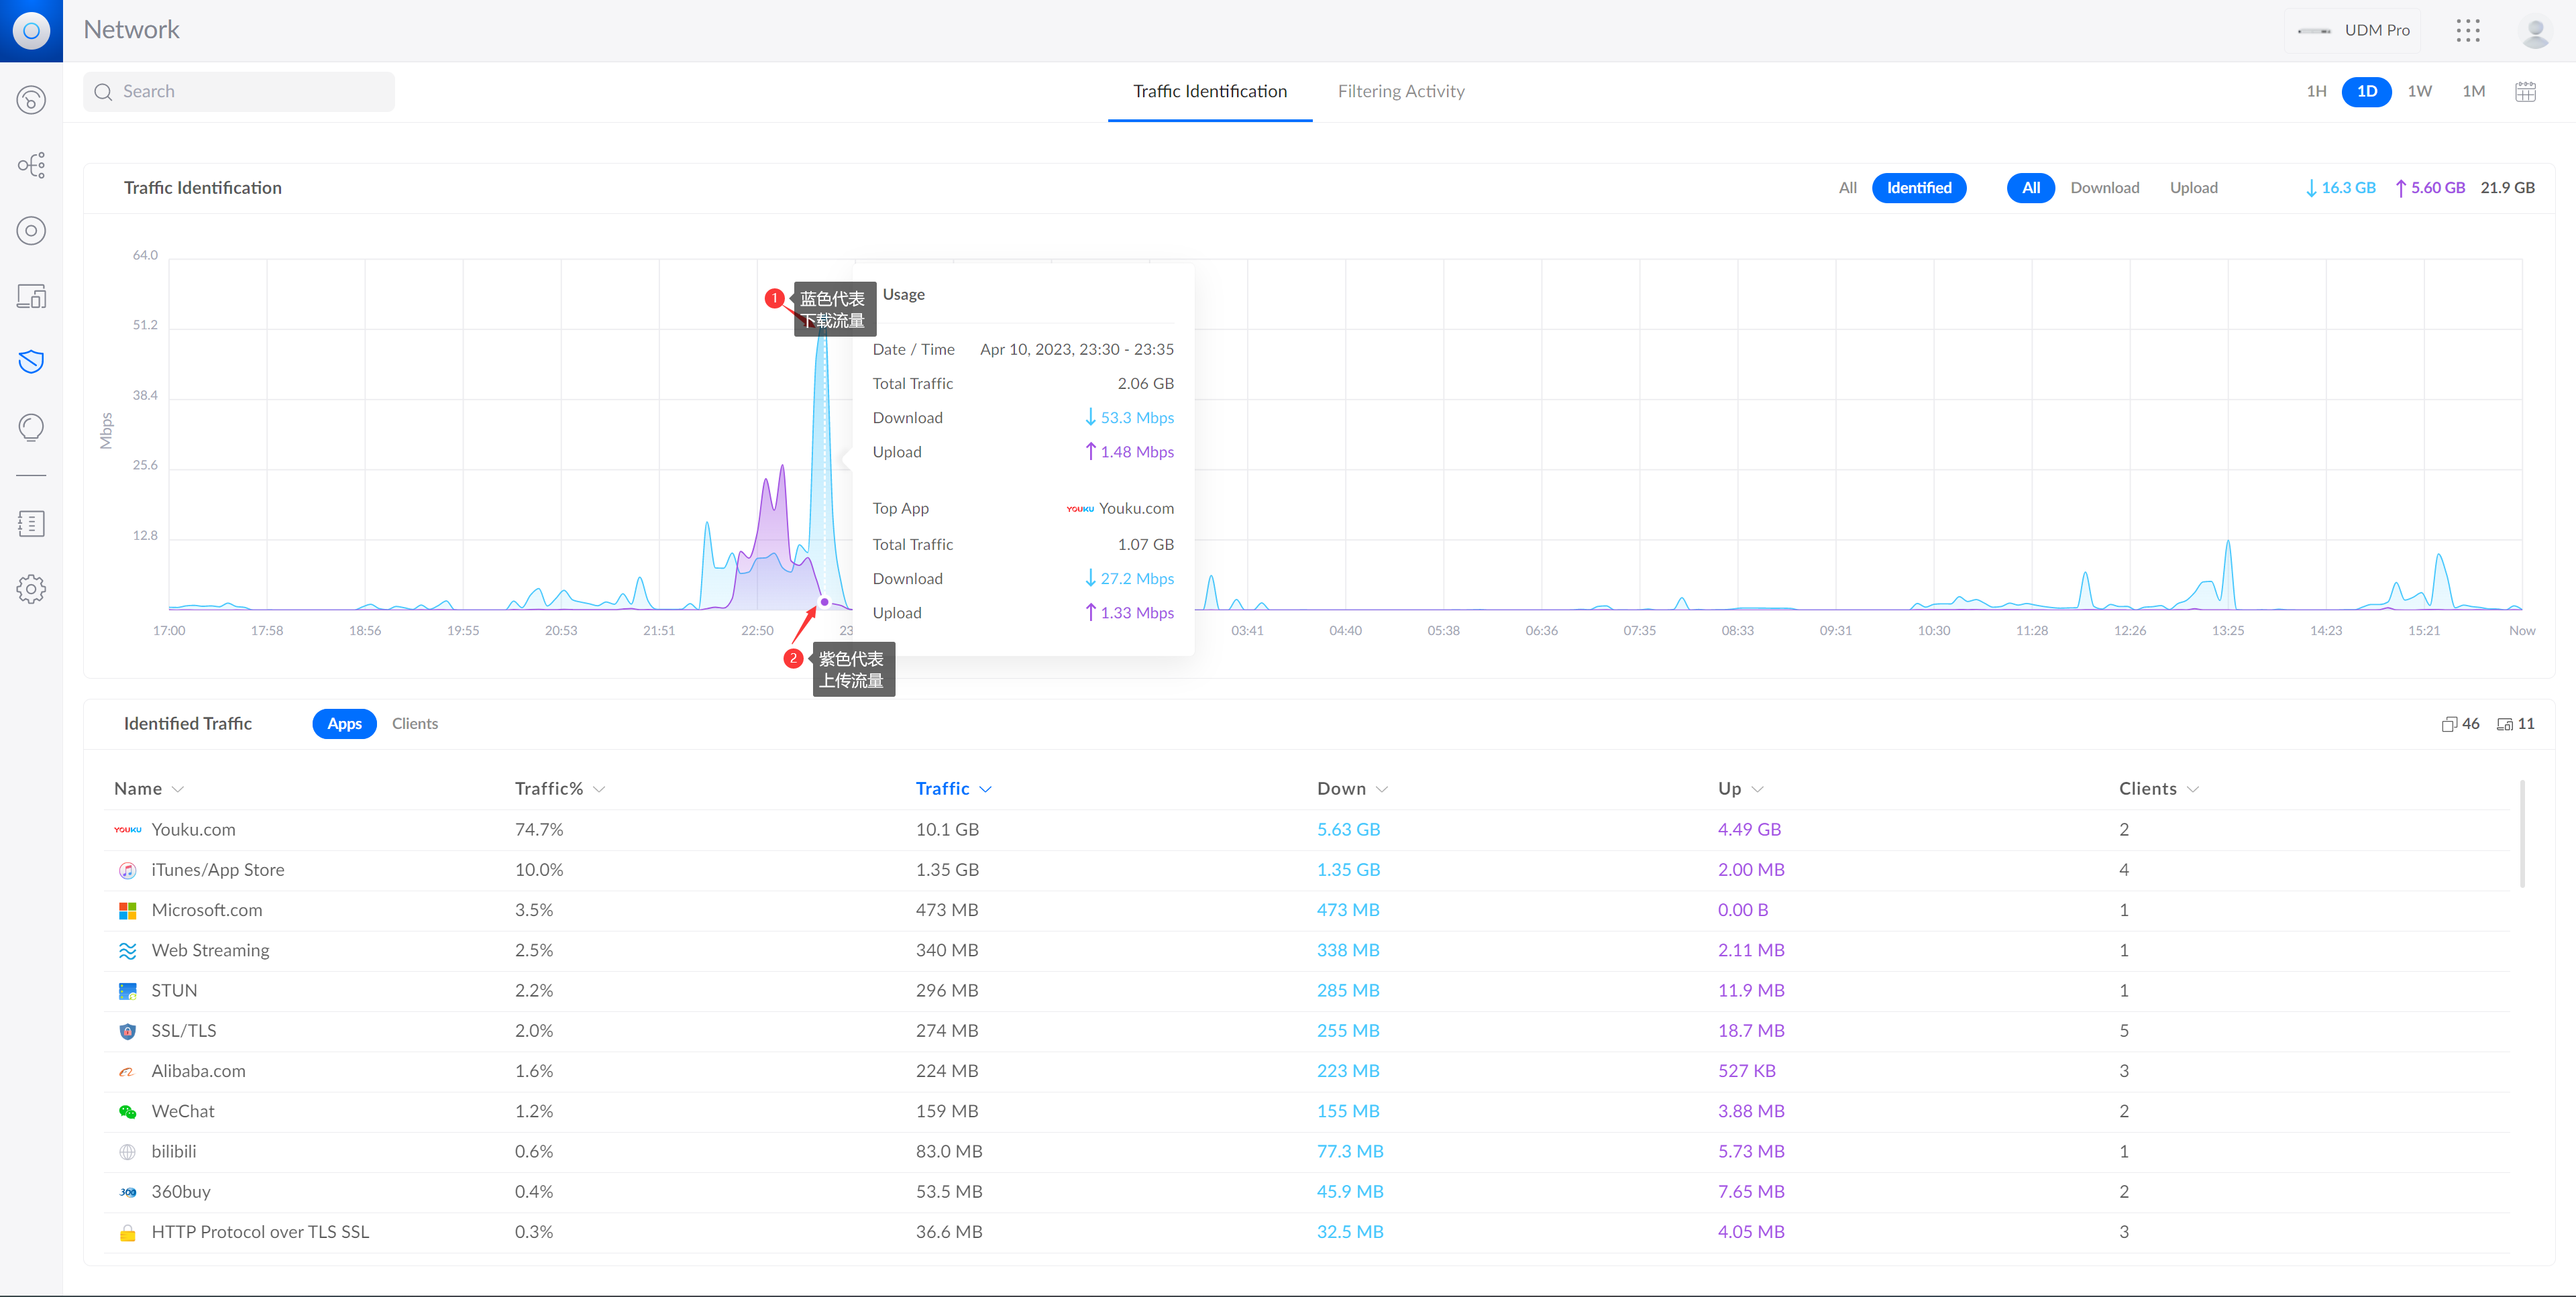Click the Web Streaming icon

pyautogui.click(x=127, y=951)
